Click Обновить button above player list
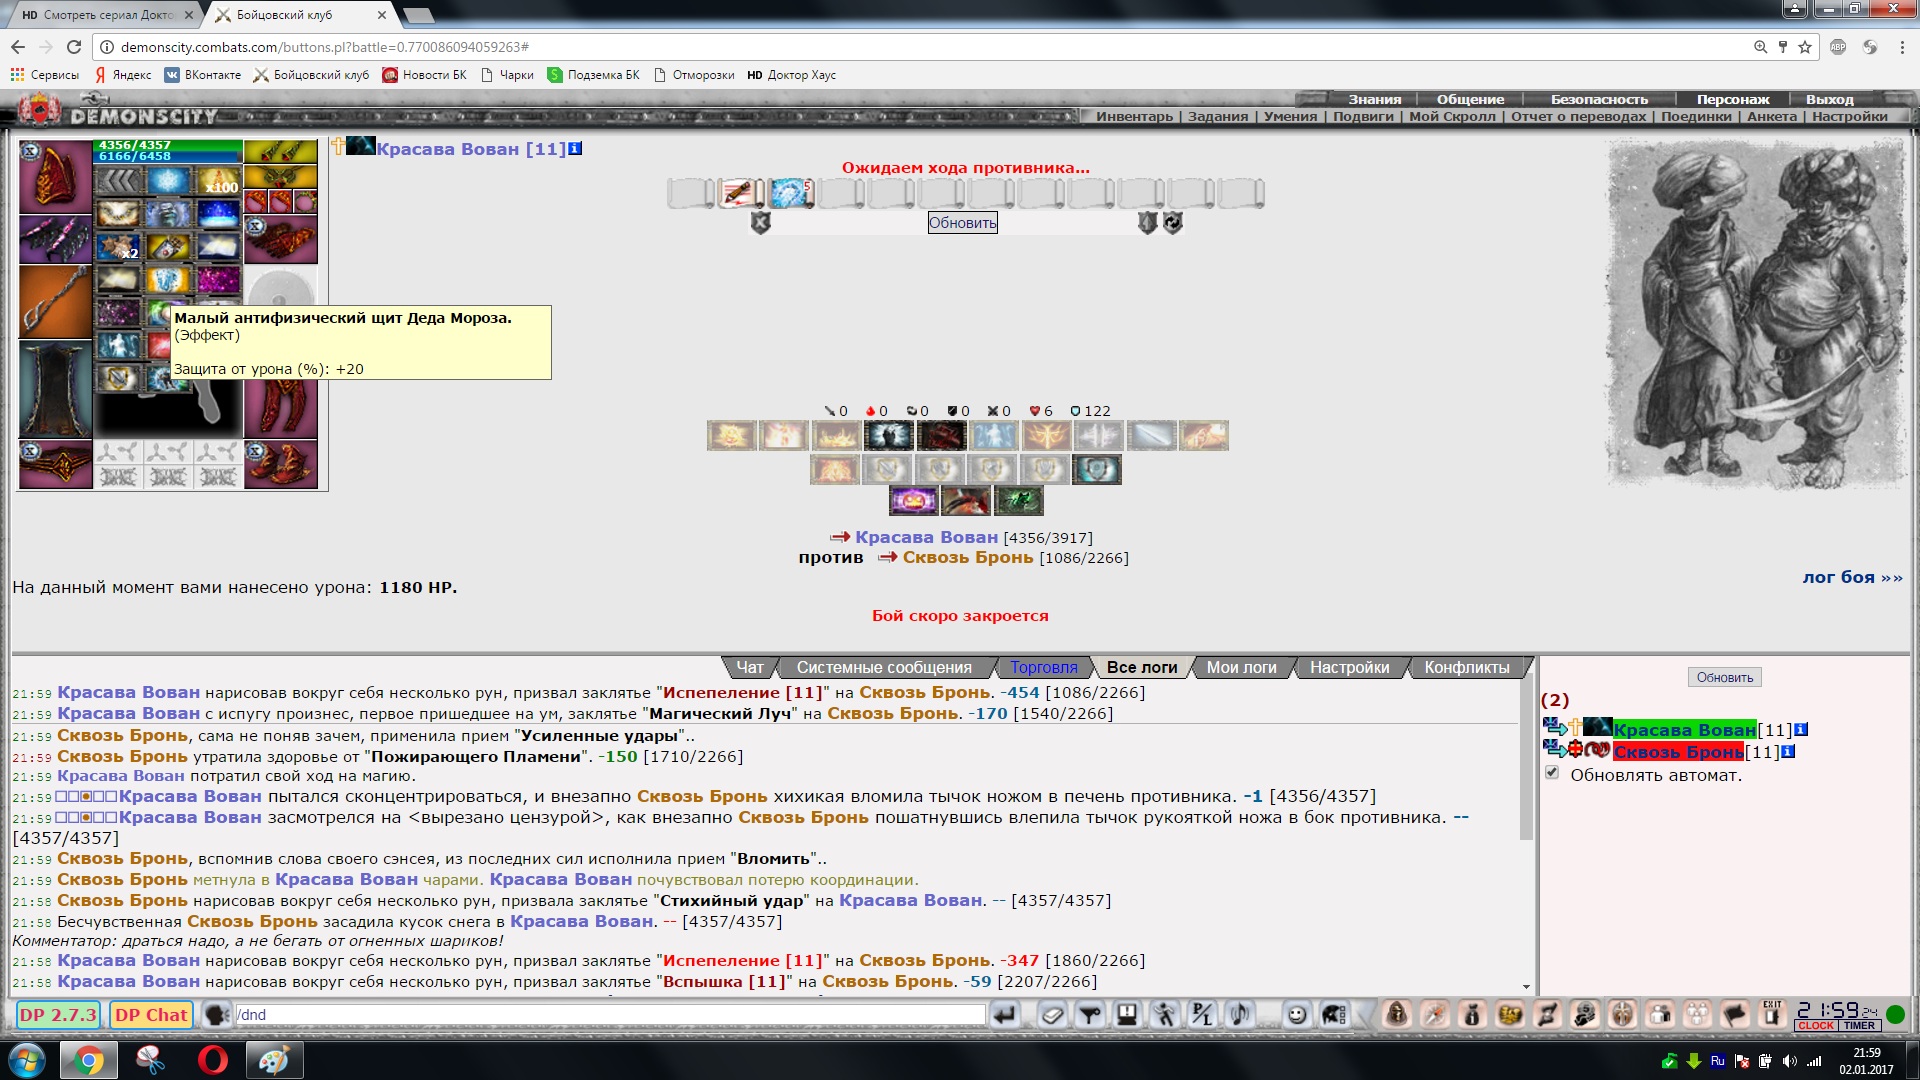The image size is (1920, 1080). [x=1724, y=677]
